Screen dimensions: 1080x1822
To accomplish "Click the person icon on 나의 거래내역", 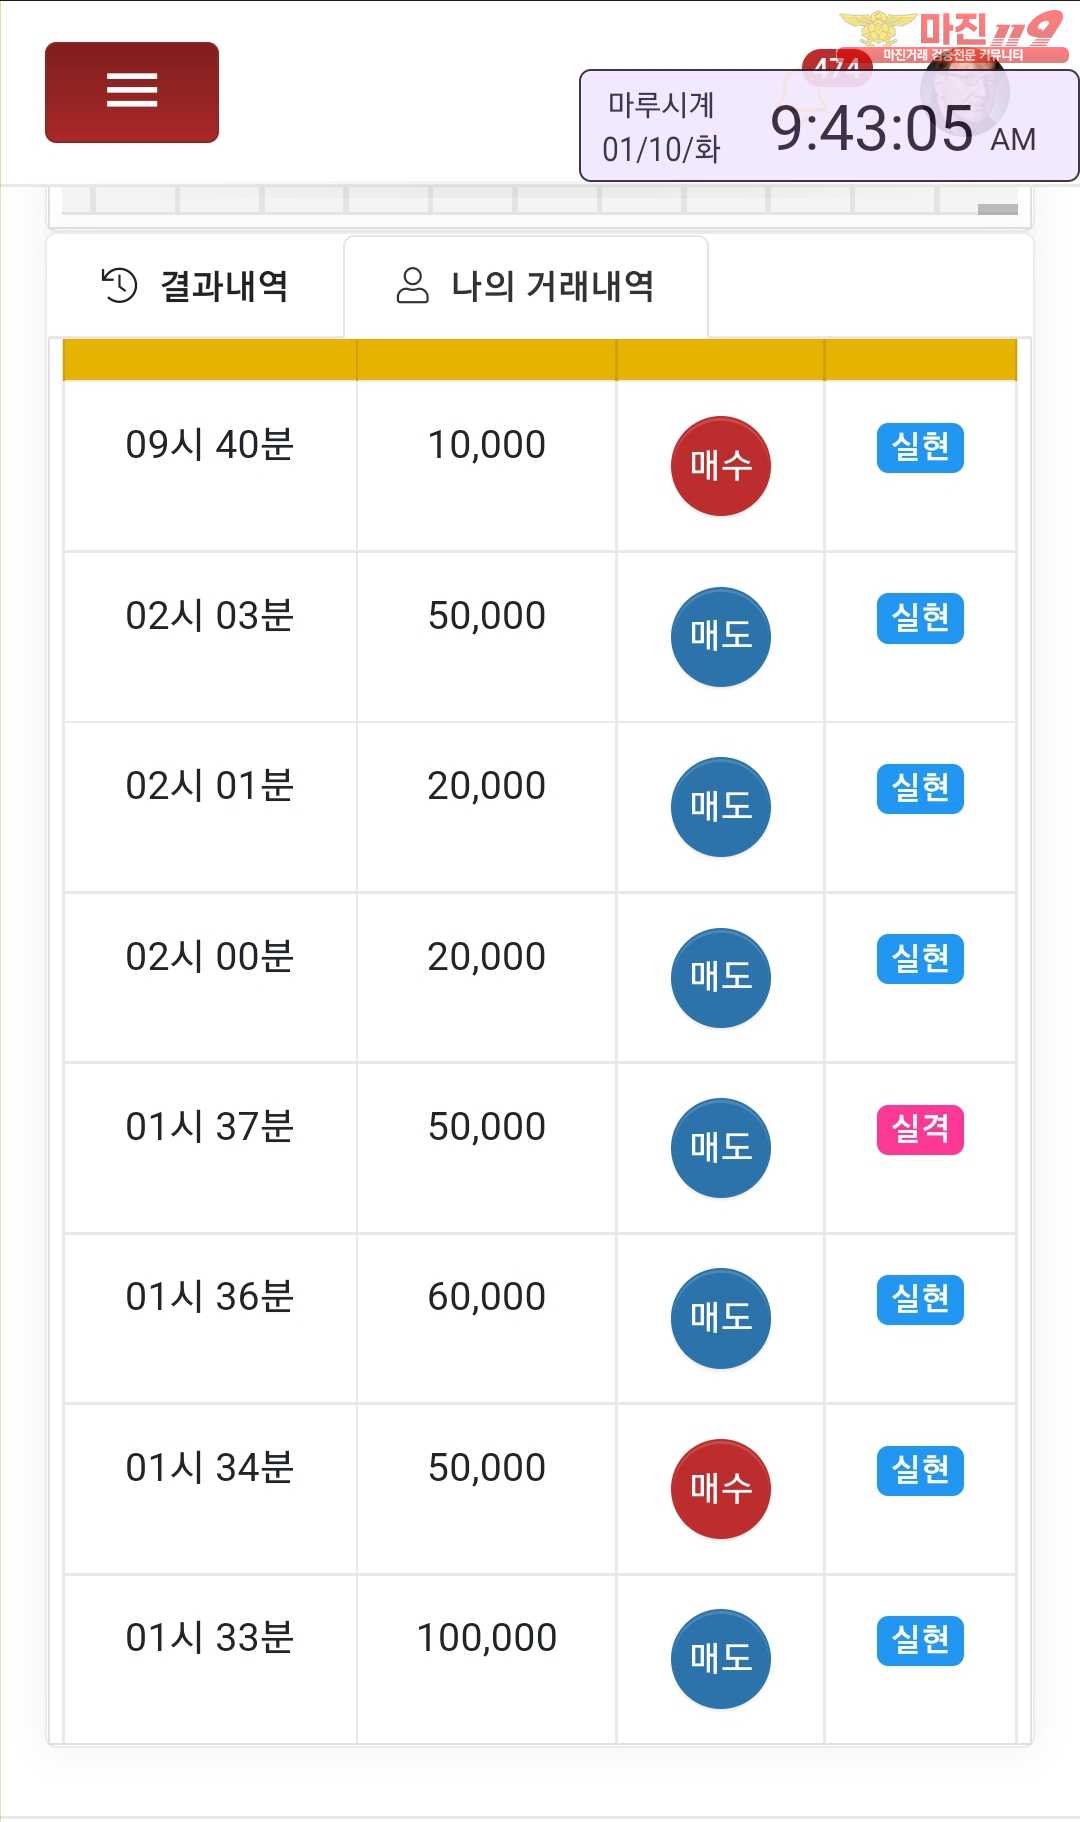I will [x=412, y=285].
